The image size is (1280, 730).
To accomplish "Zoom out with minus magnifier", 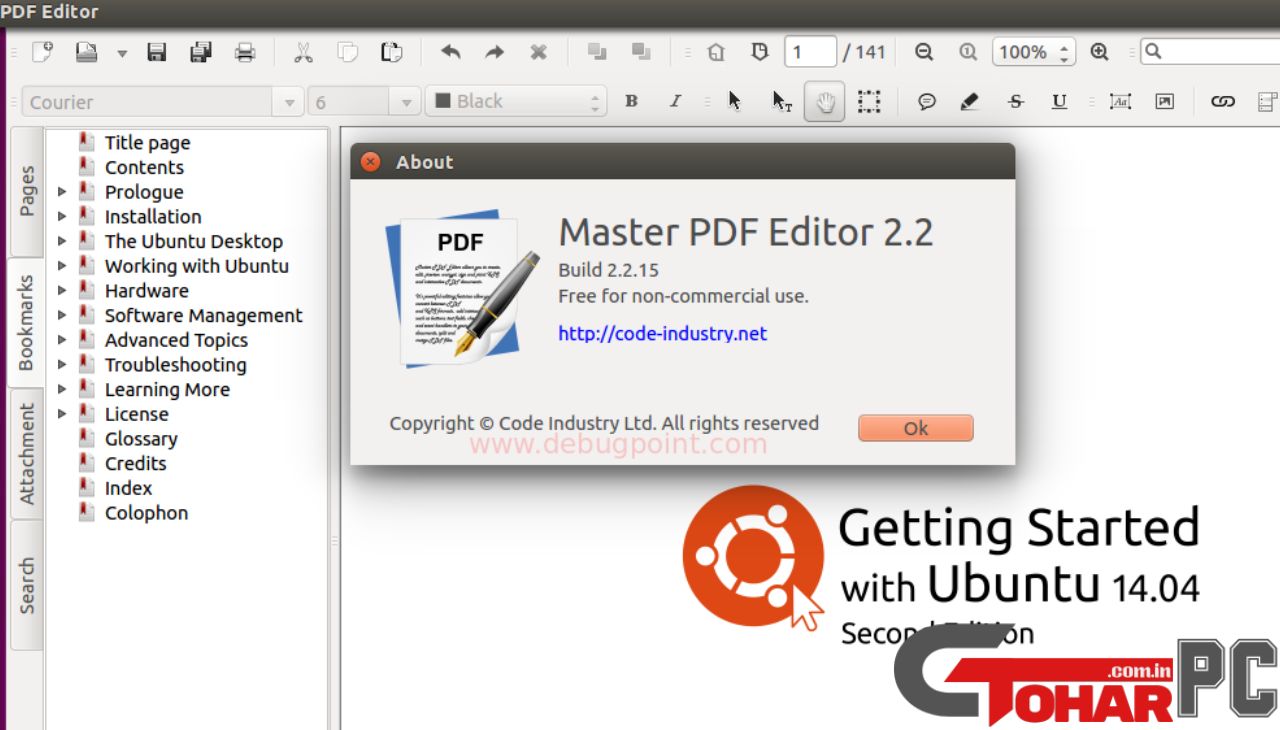I will click(x=924, y=52).
